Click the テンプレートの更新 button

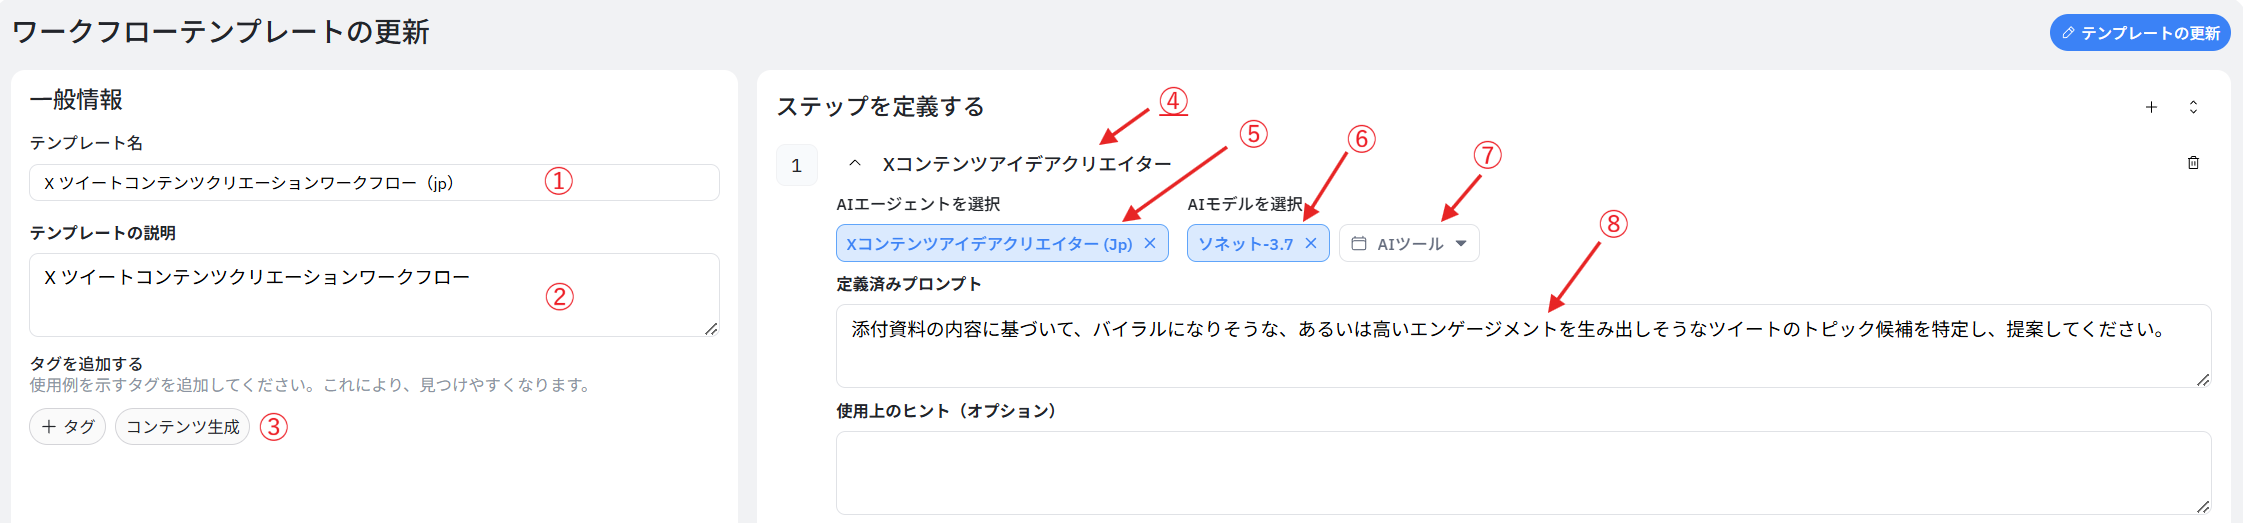click(x=2139, y=33)
